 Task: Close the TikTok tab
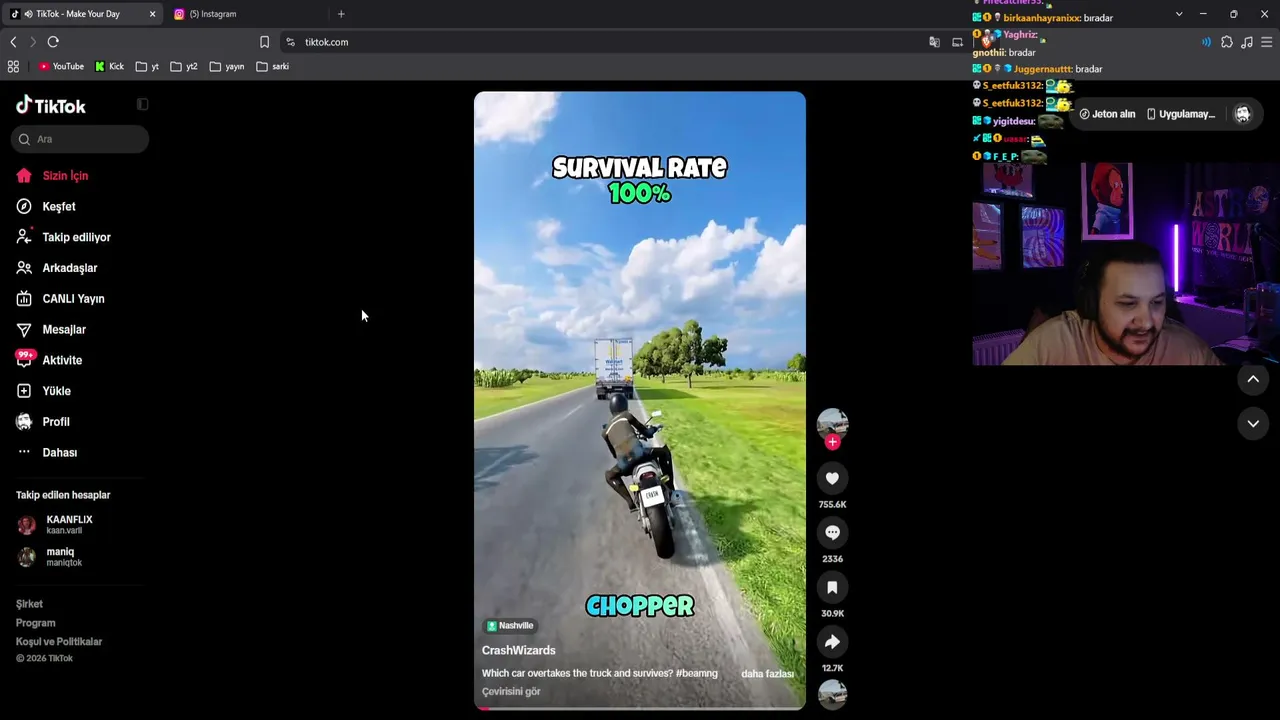(x=152, y=14)
